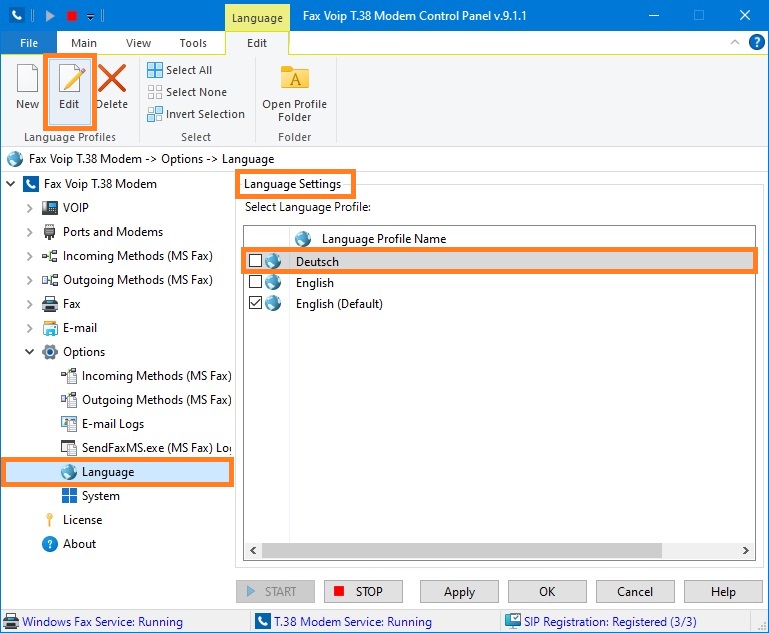The width and height of the screenshot is (769, 633).
Task: Open Outgoing Methods (MS Fax) under Options
Action: point(146,400)
